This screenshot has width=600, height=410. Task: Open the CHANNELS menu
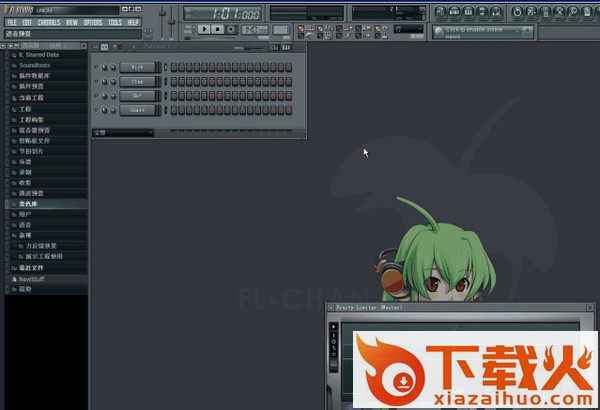click(x=49, y=23)
